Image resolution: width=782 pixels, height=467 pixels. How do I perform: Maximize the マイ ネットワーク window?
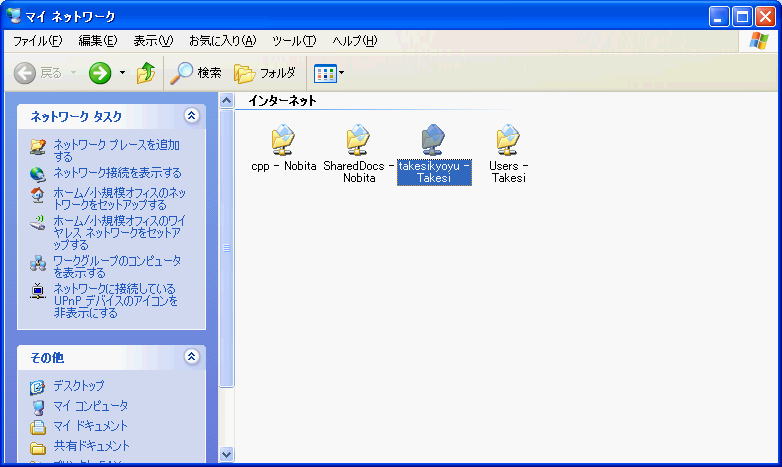tap(742, 17)
